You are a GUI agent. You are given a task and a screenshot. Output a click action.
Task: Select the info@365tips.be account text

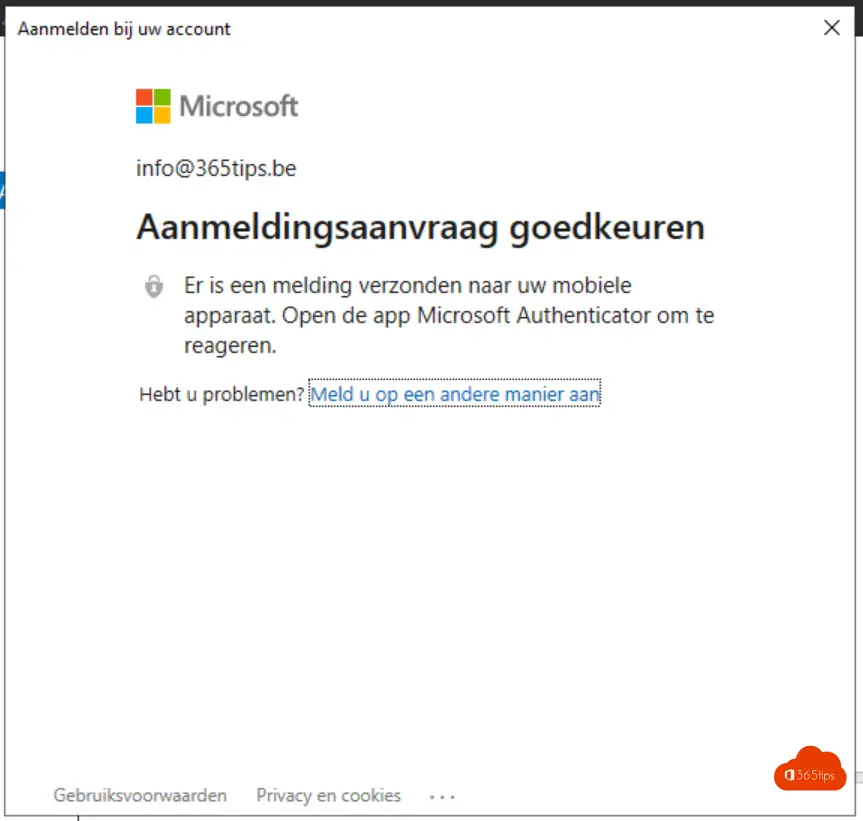(x=216, y=168)
